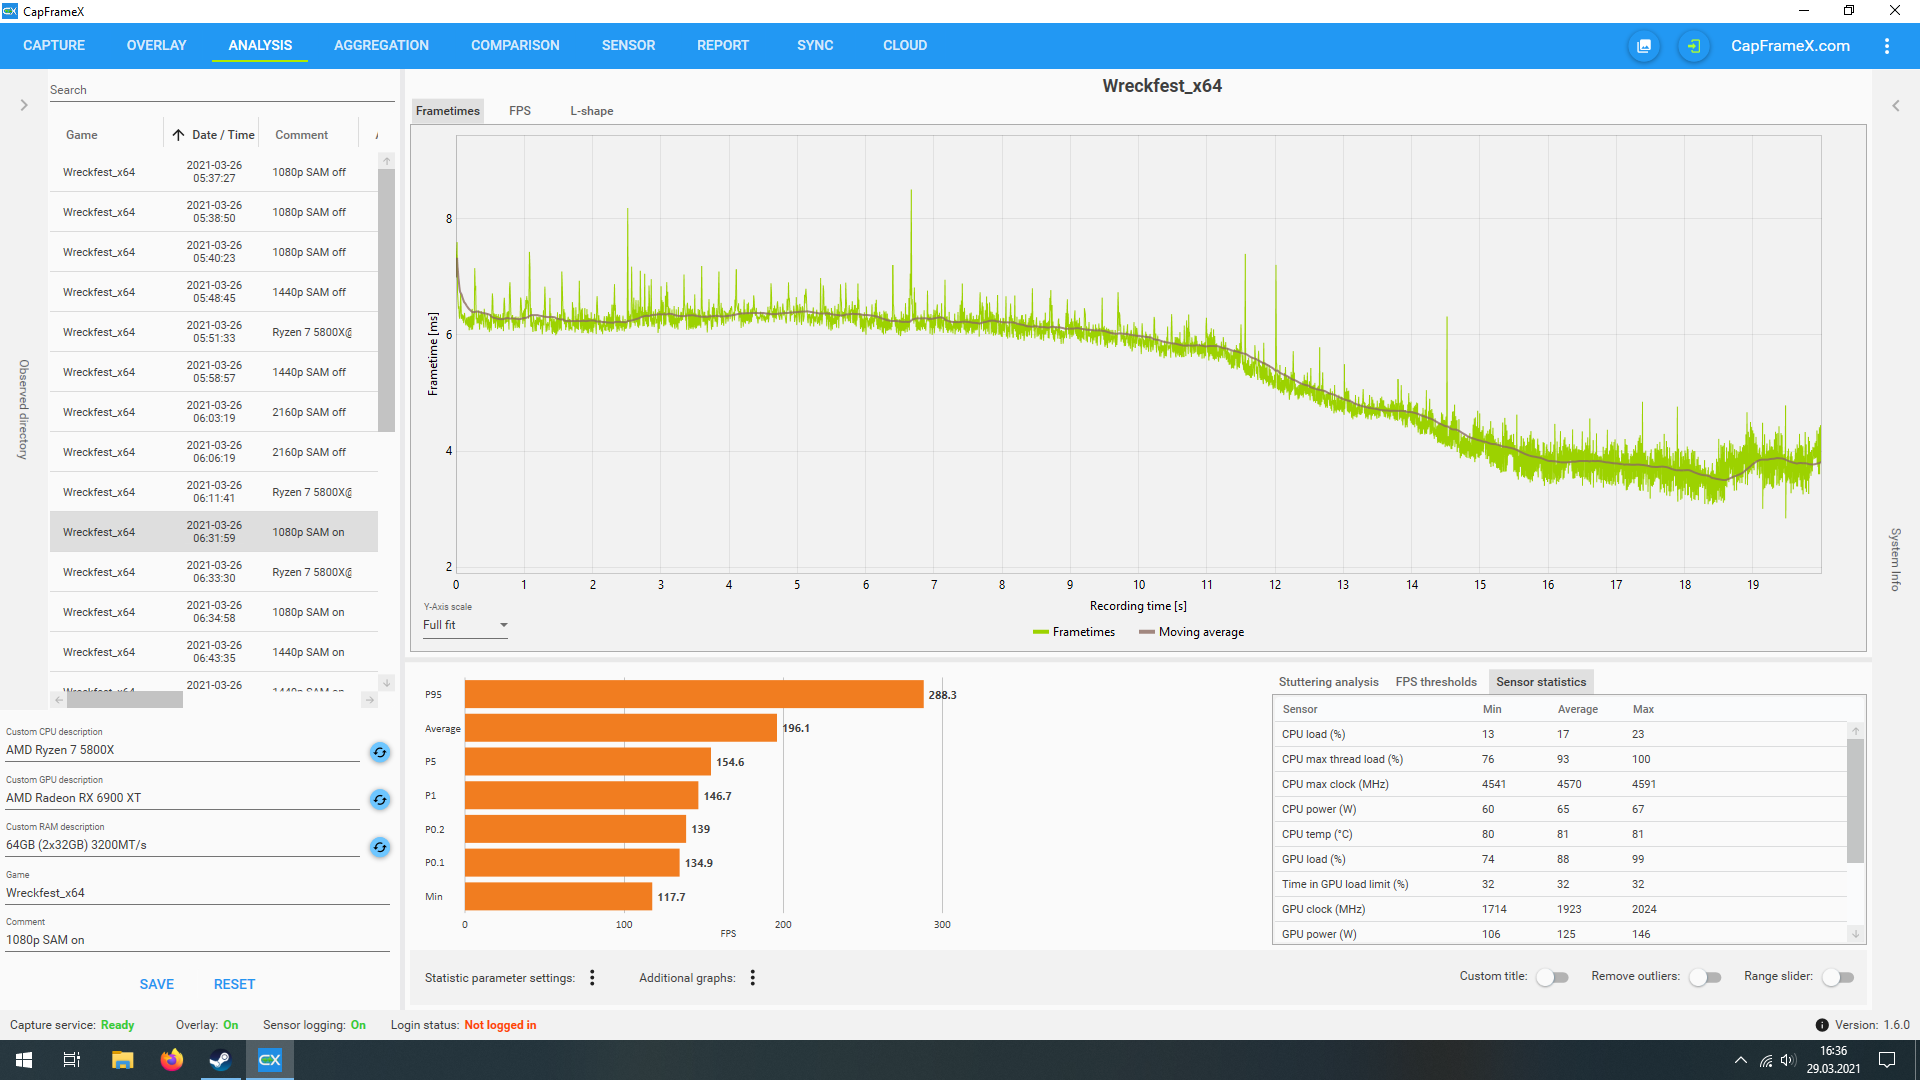Turn on Remove outliers switch
The image size is (1920, 1080).
pos(1705,977)
